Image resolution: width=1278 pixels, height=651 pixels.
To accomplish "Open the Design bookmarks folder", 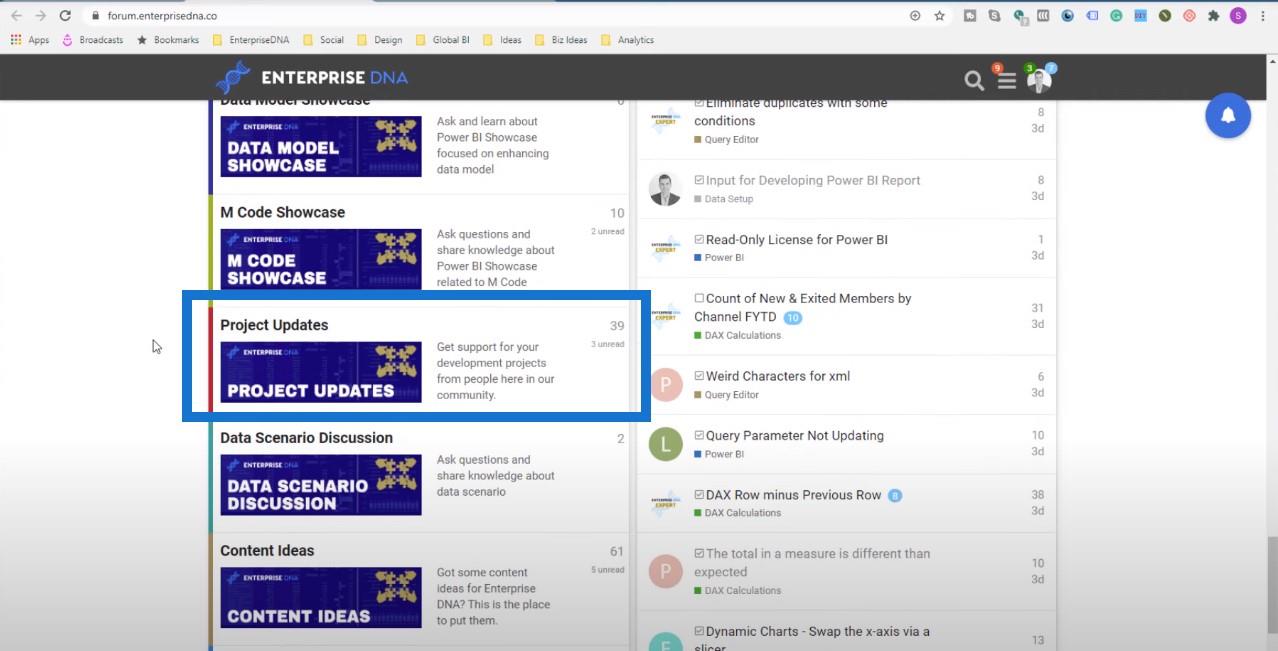I will coord(379,40).
